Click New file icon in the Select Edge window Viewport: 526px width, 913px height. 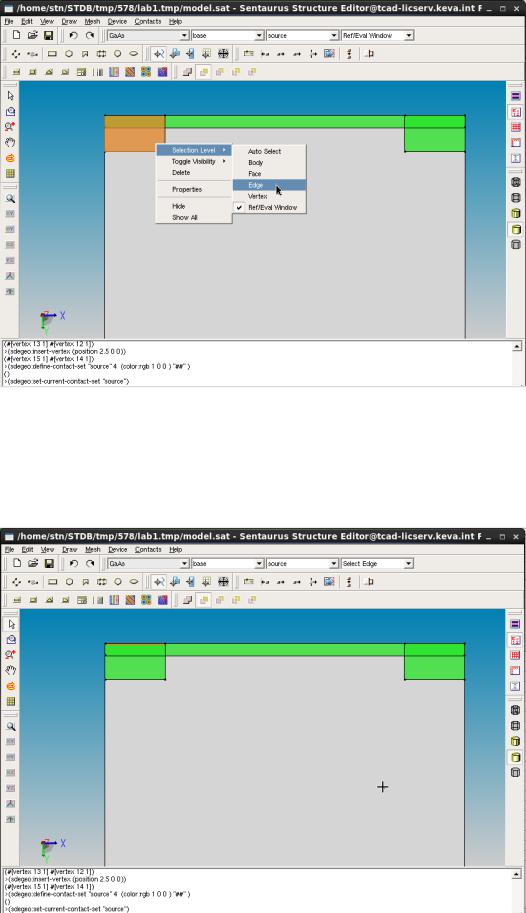16,563
